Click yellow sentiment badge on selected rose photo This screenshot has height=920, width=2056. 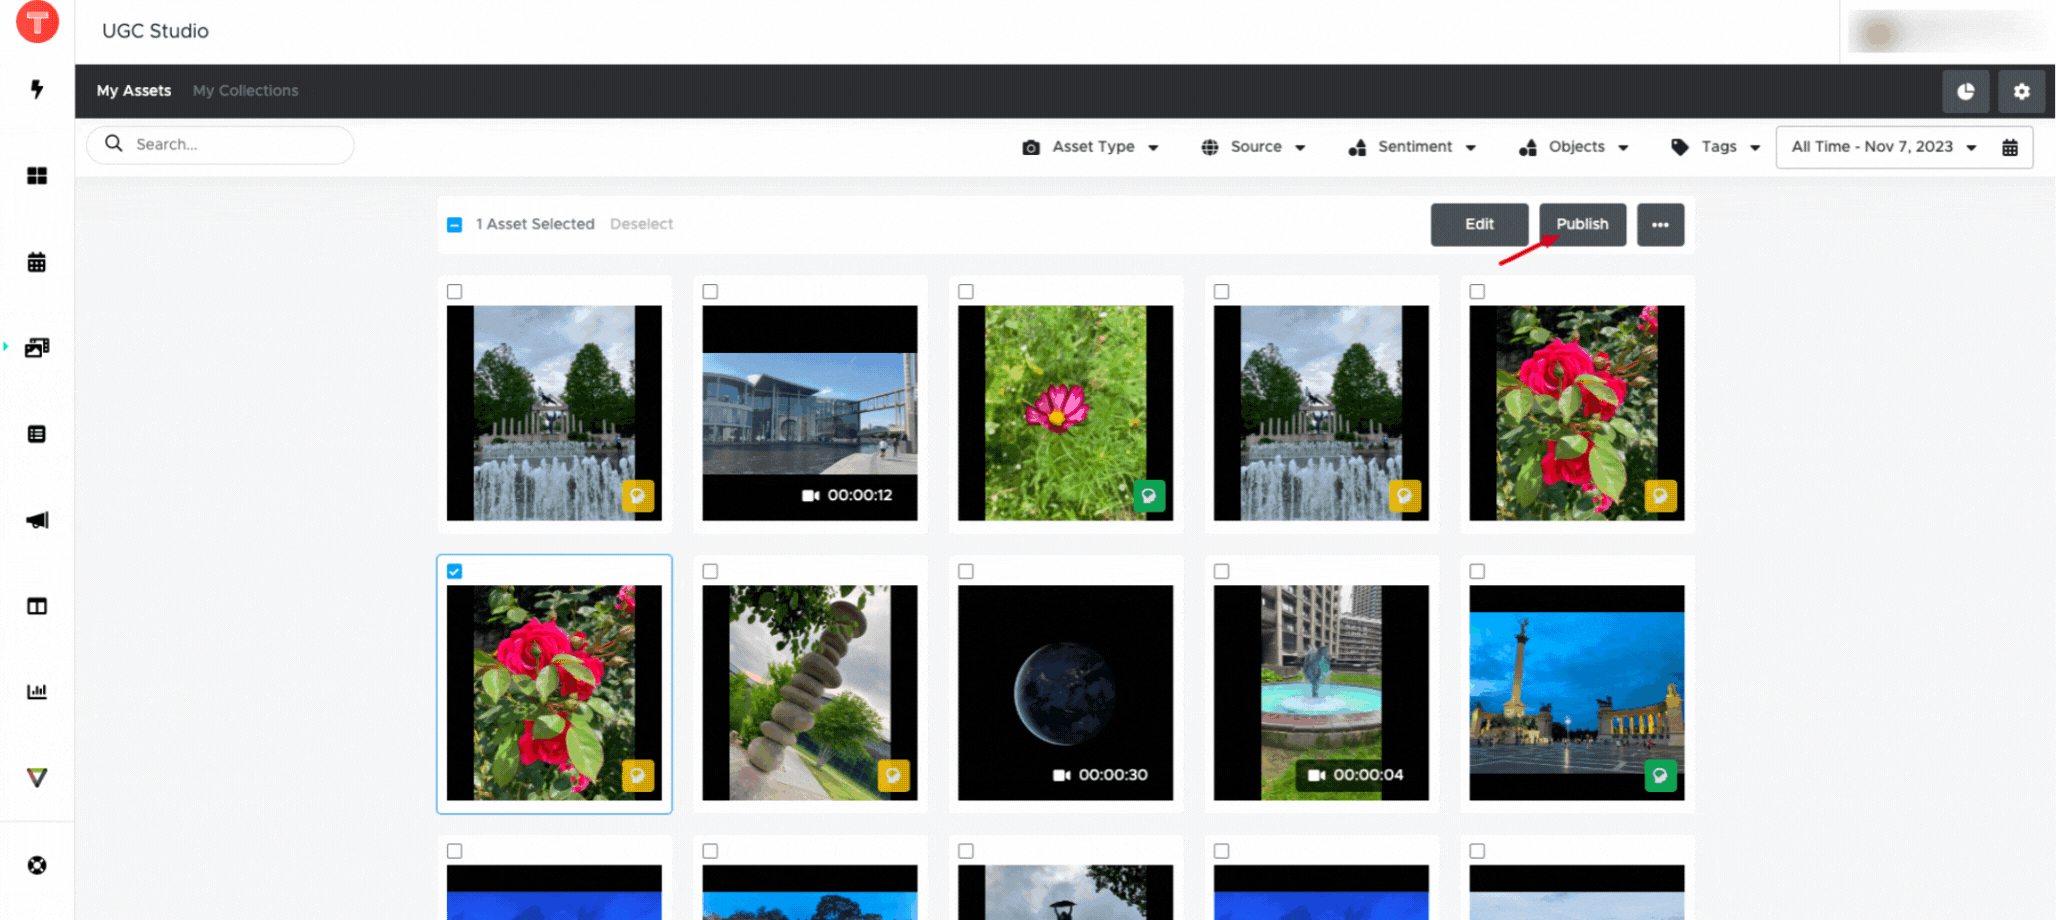pyautogui.click(x=638, y=775)
